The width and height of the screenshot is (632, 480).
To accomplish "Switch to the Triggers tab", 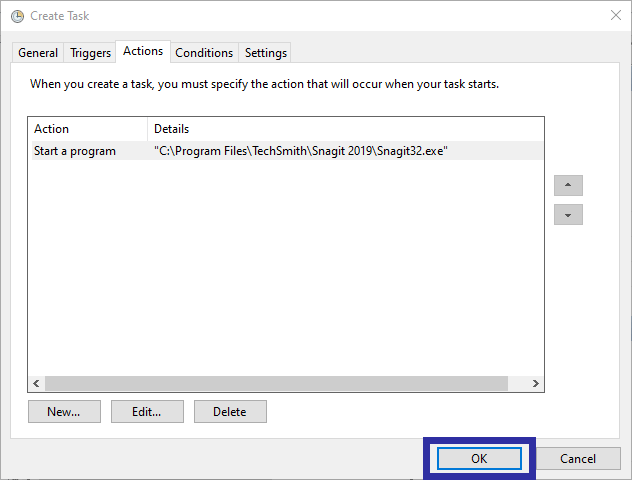I will [x=90, y=52].
